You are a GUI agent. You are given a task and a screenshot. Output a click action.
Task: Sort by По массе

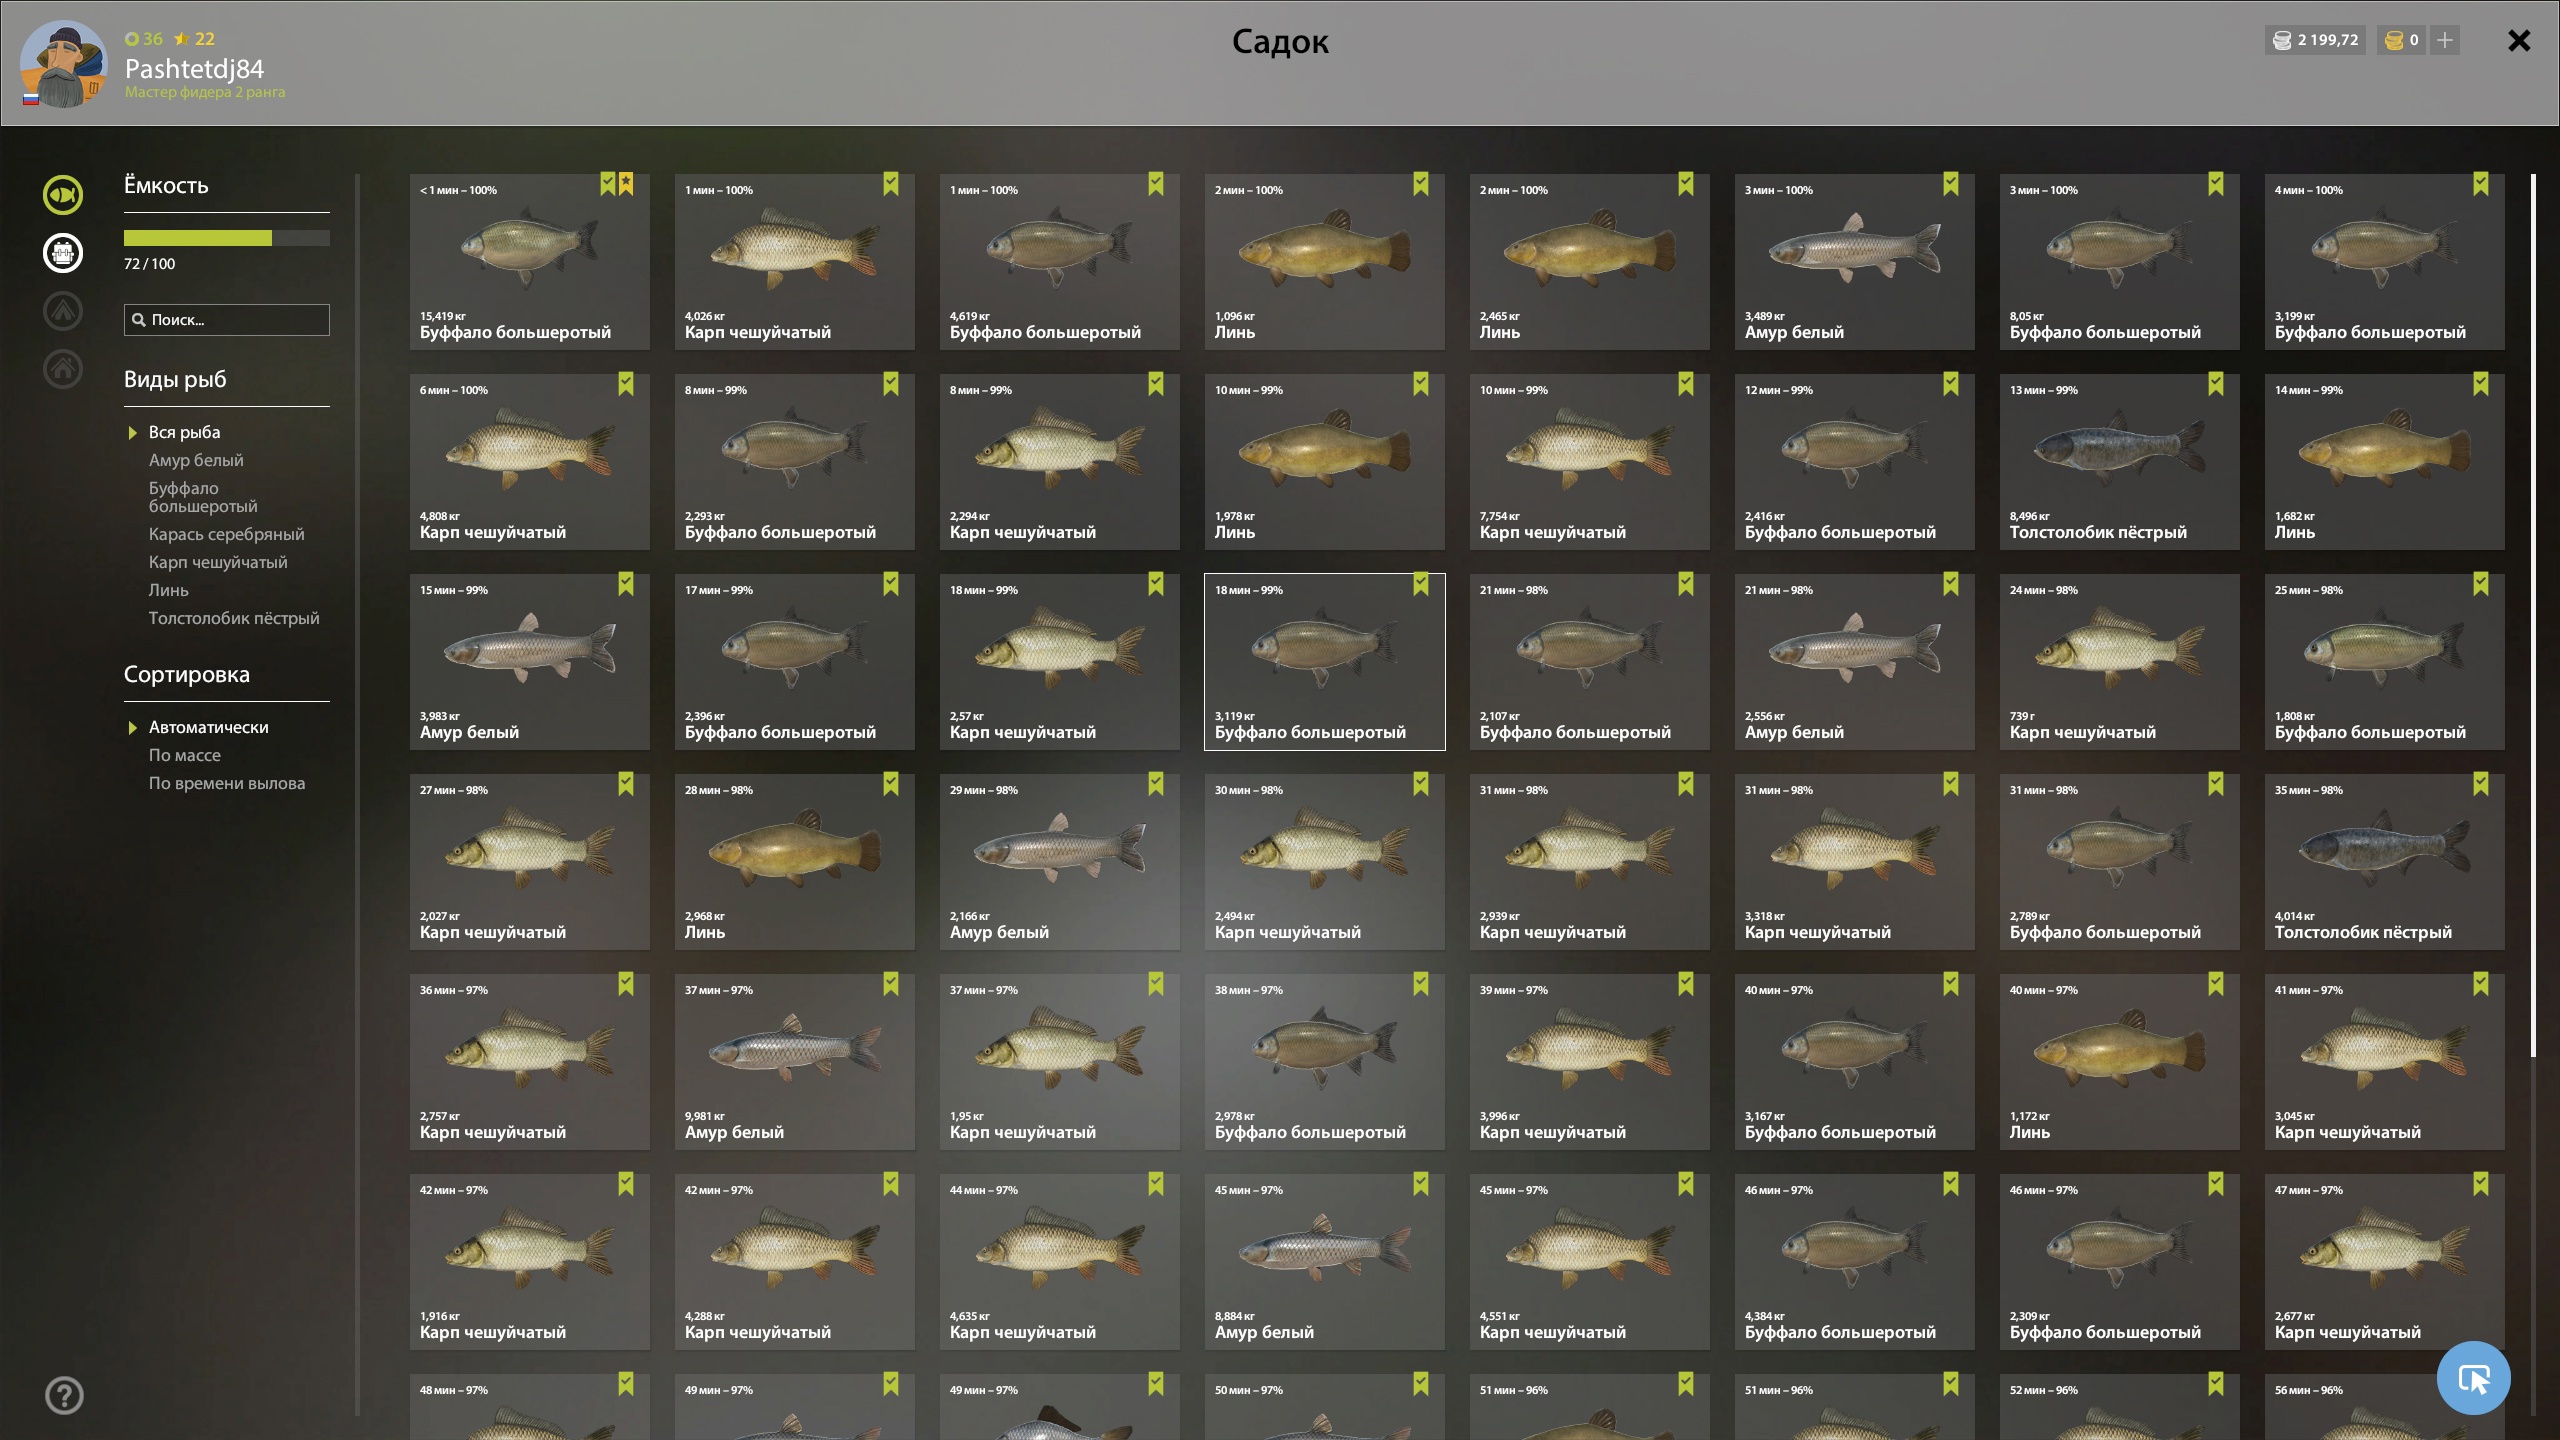pyautogui.click(x=185, y=755)
